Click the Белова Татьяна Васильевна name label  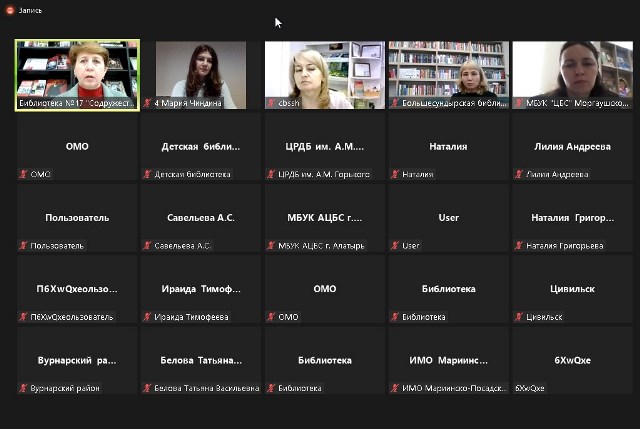pyautogui.click(x=206, y=388)
